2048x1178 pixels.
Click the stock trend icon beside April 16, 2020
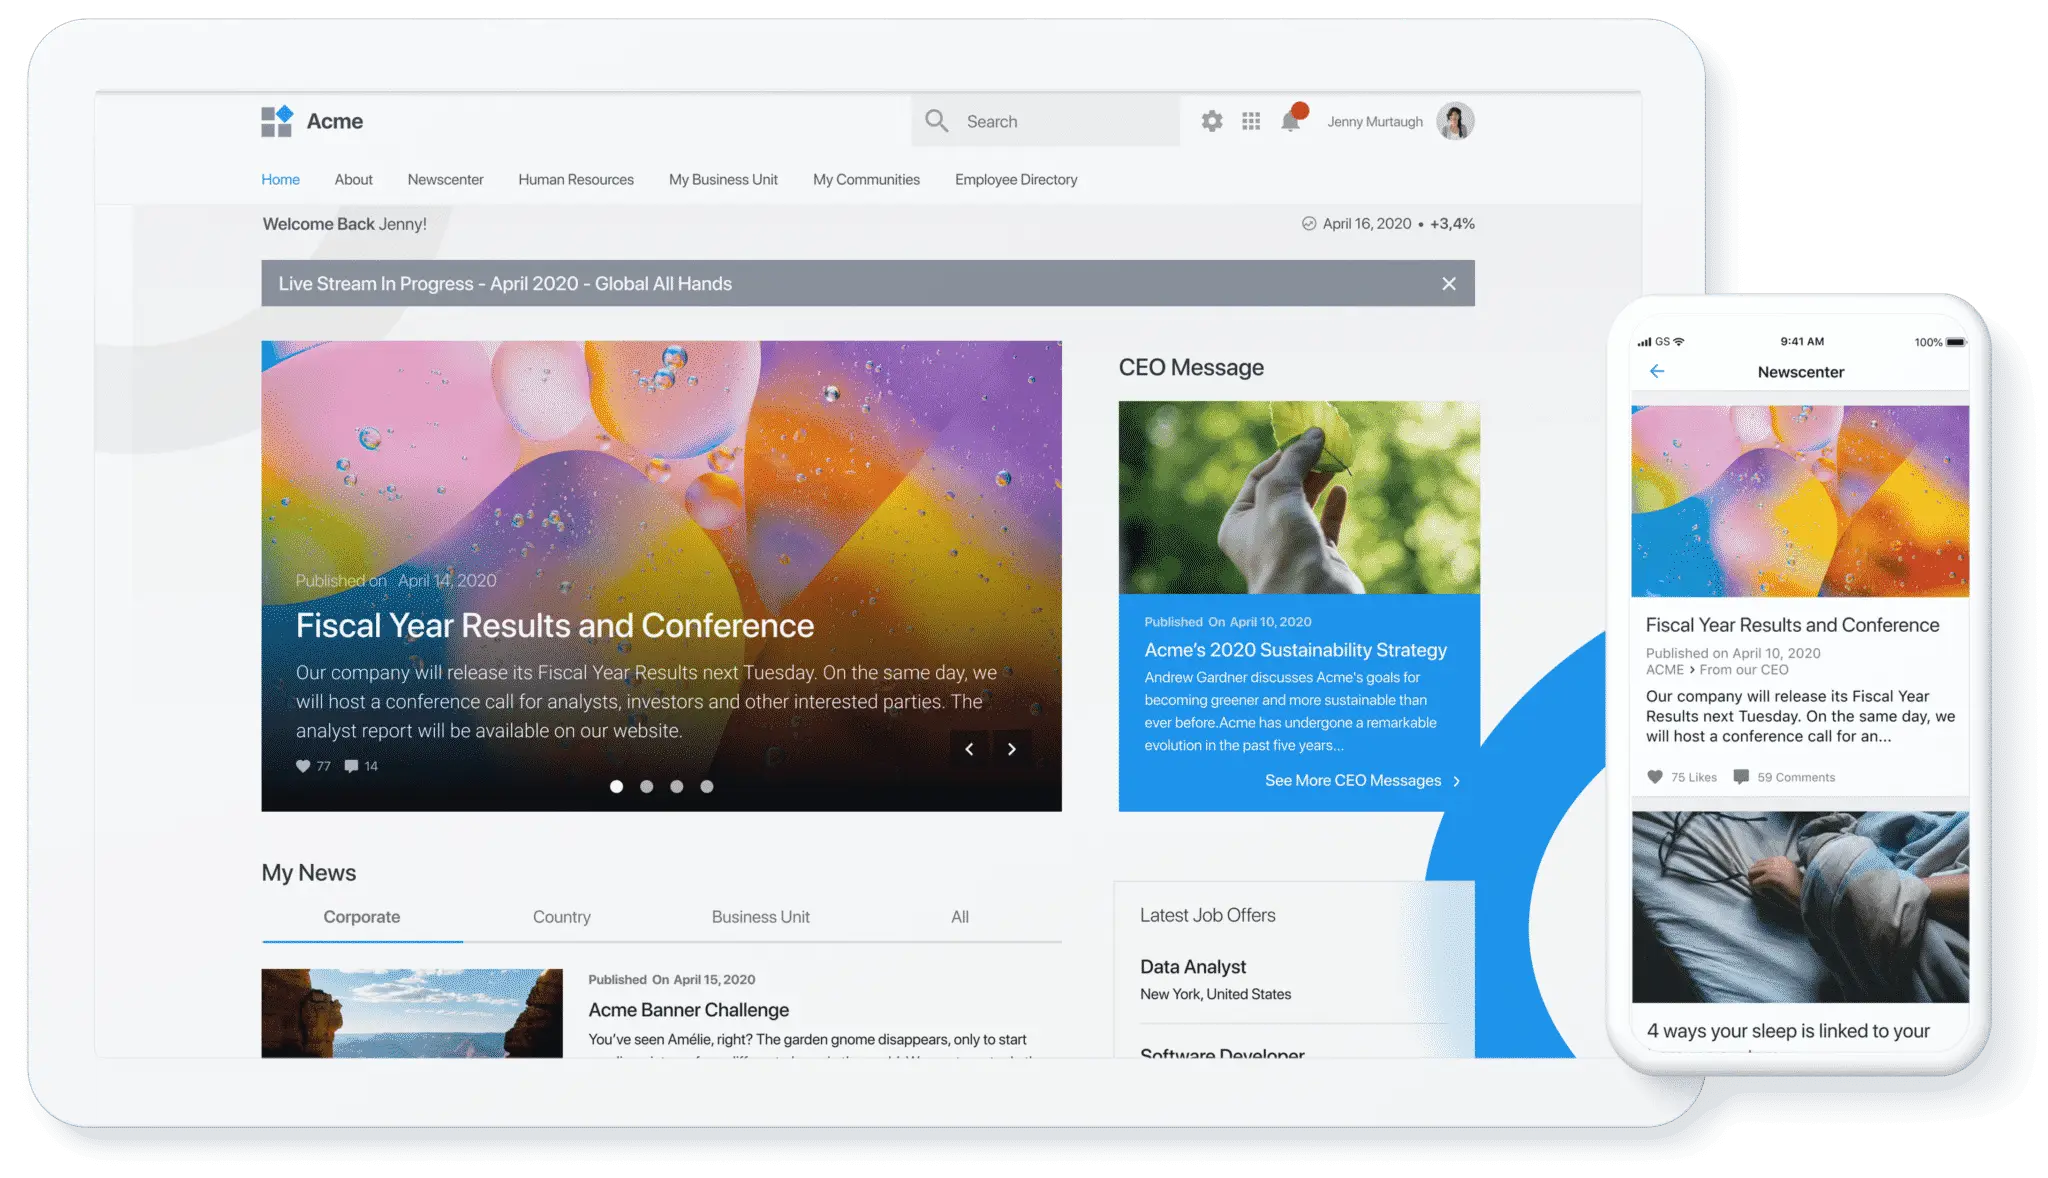click(1309, 224)
